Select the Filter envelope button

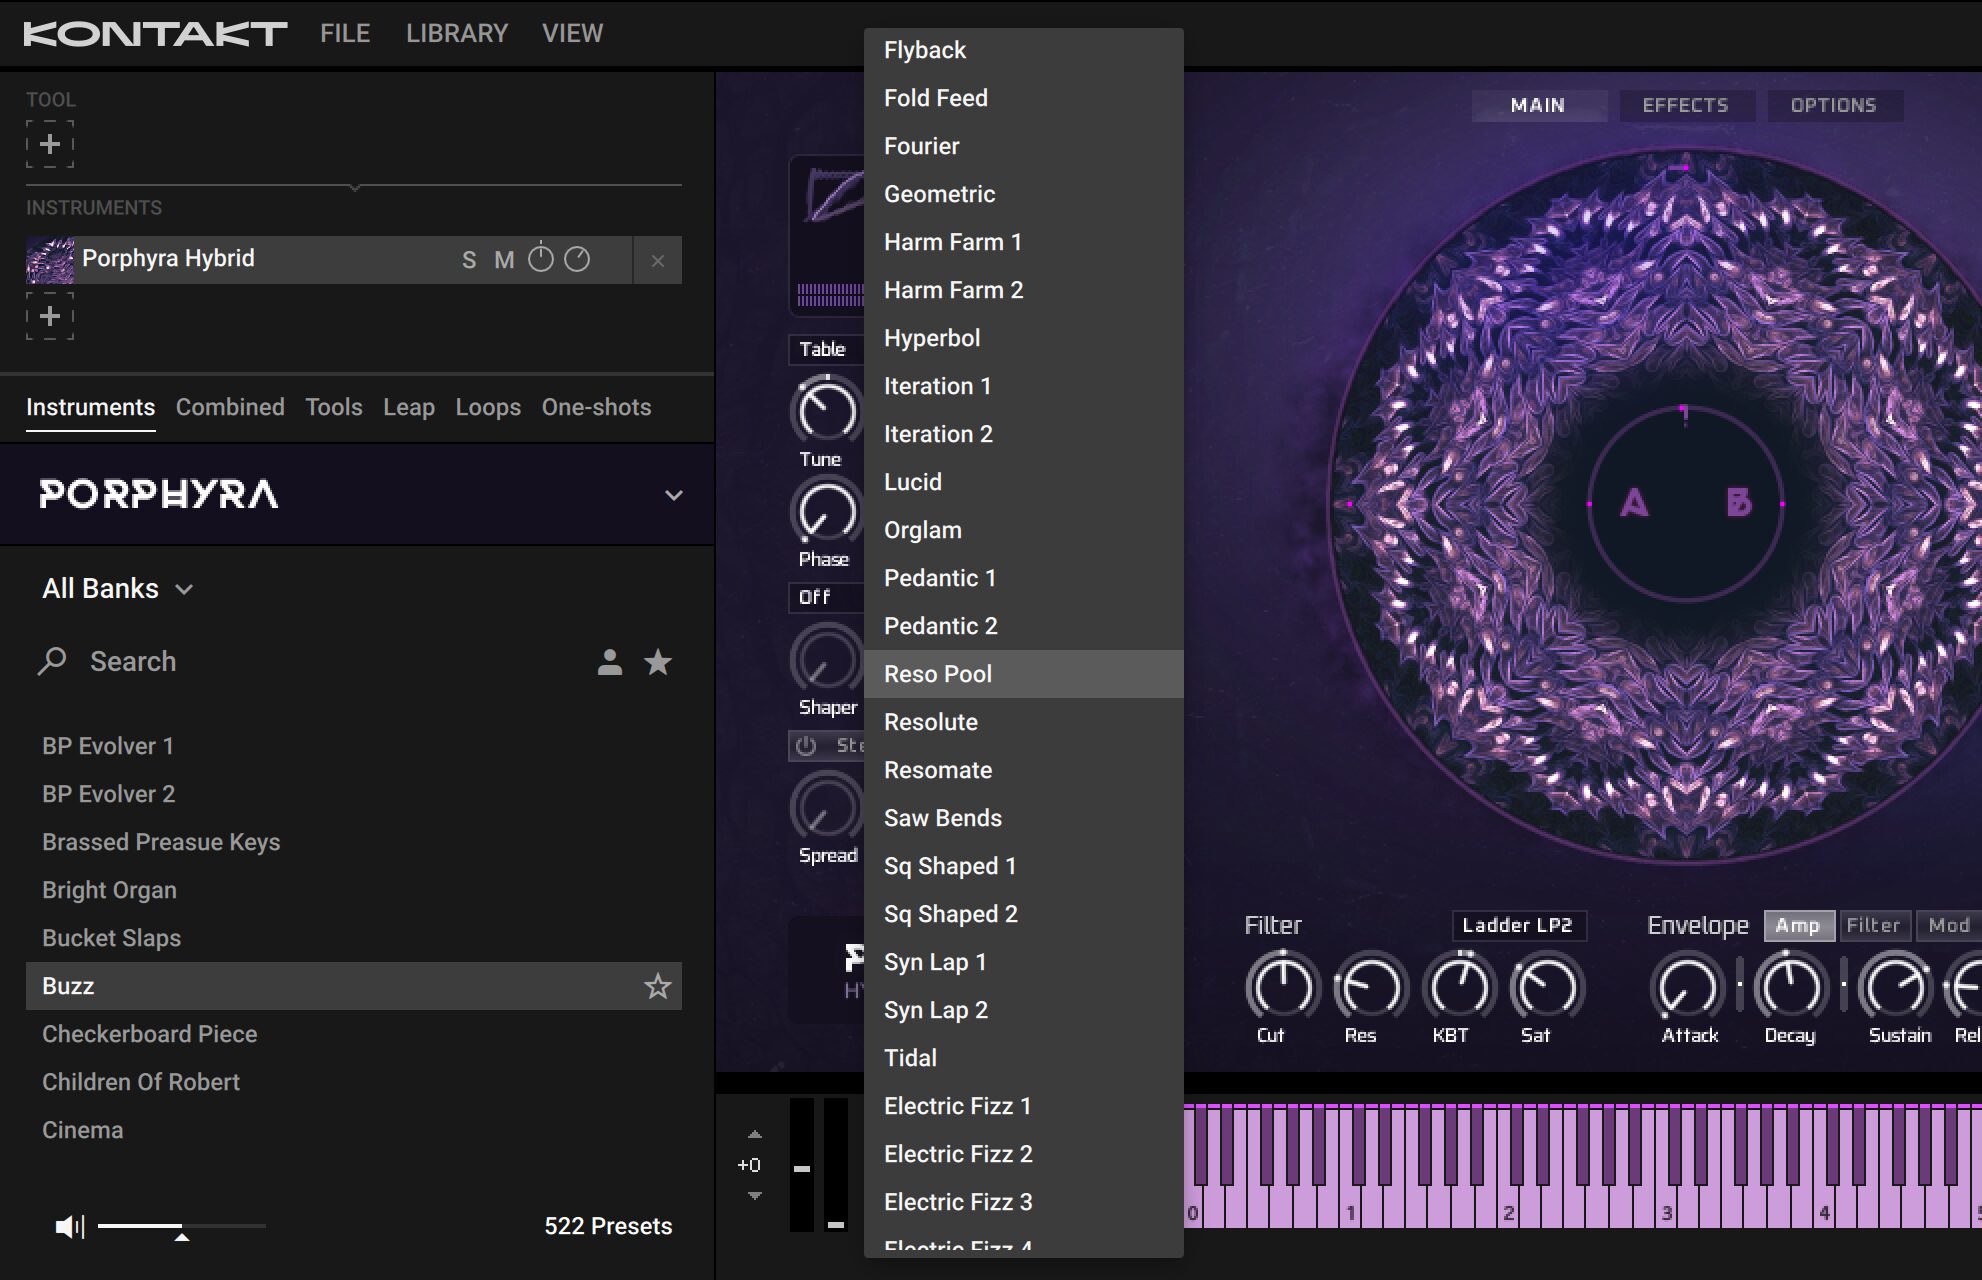point(1872,926)
